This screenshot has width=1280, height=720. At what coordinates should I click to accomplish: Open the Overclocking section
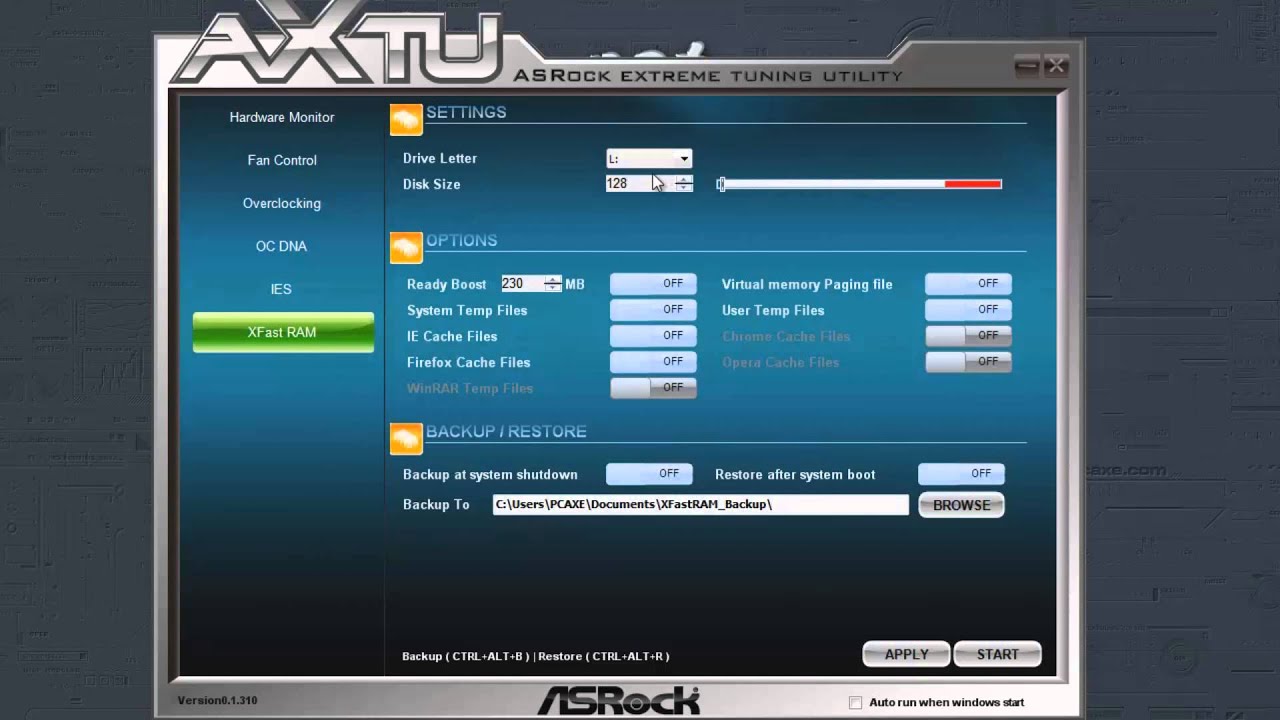[282, 203]
